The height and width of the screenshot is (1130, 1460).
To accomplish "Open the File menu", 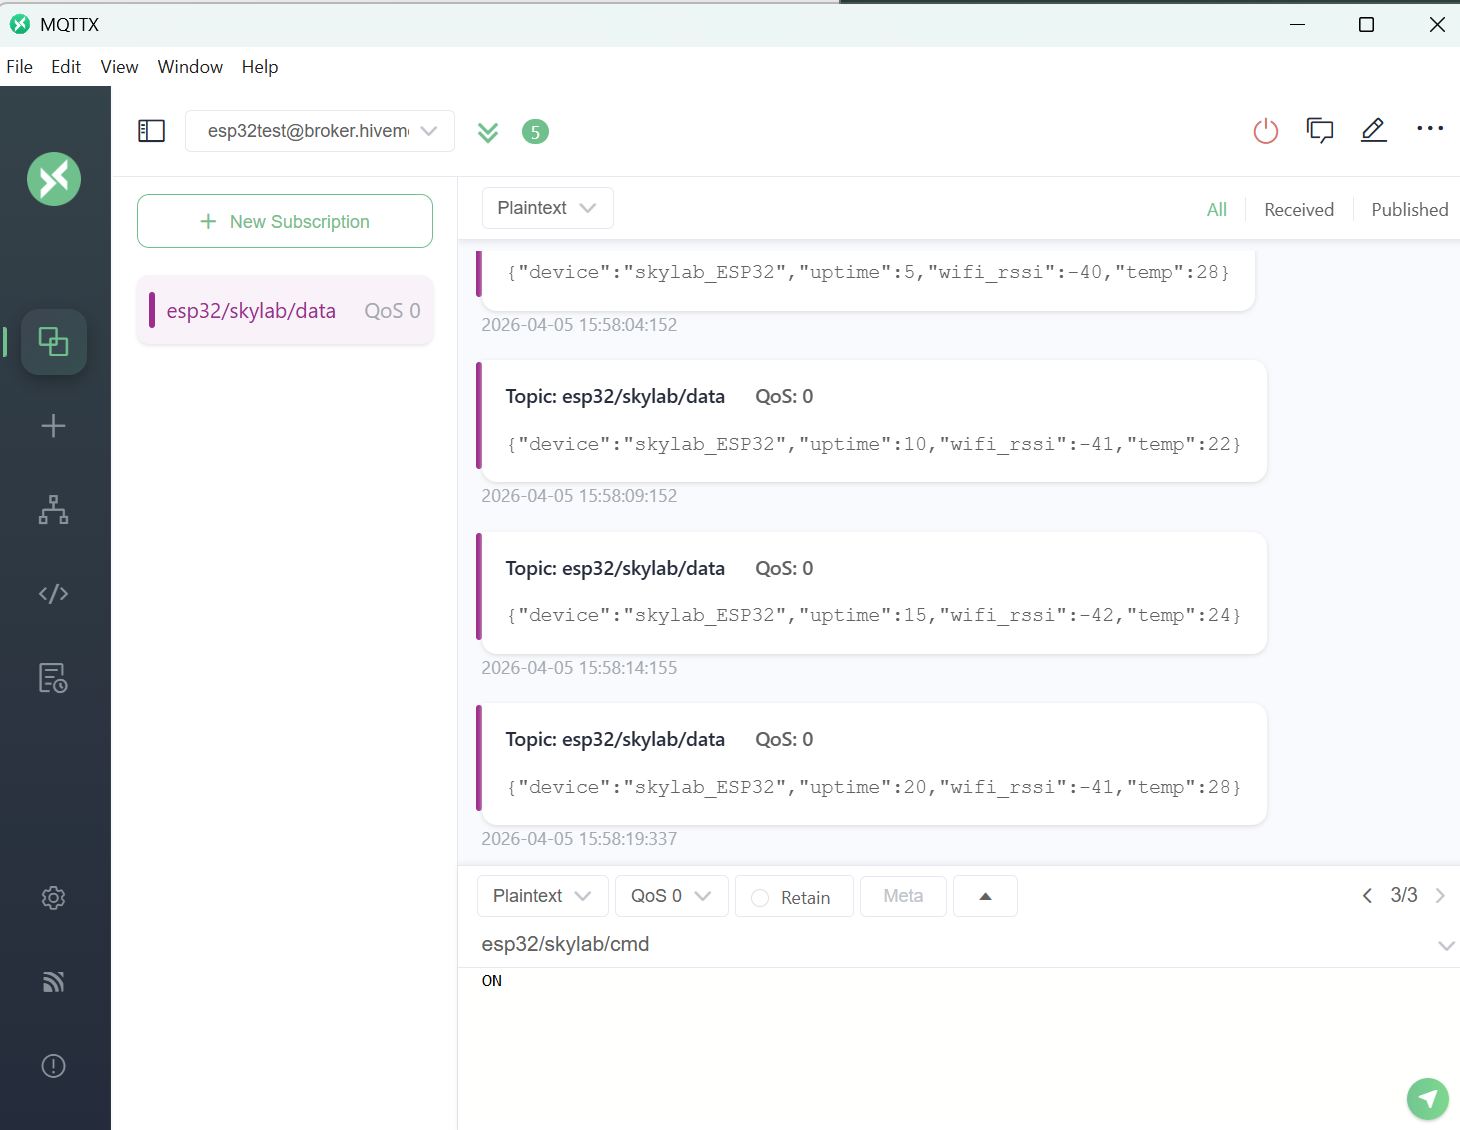I will 19,67.
